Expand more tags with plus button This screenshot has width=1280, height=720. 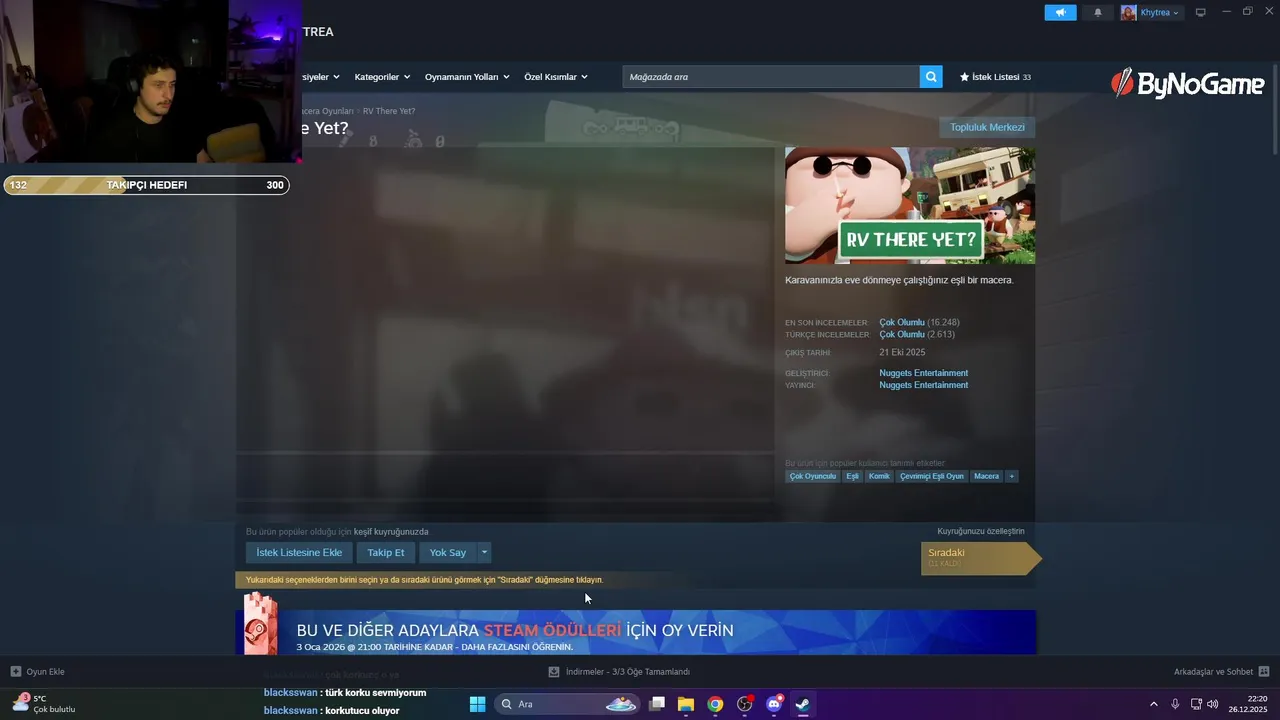[1012, 476]
